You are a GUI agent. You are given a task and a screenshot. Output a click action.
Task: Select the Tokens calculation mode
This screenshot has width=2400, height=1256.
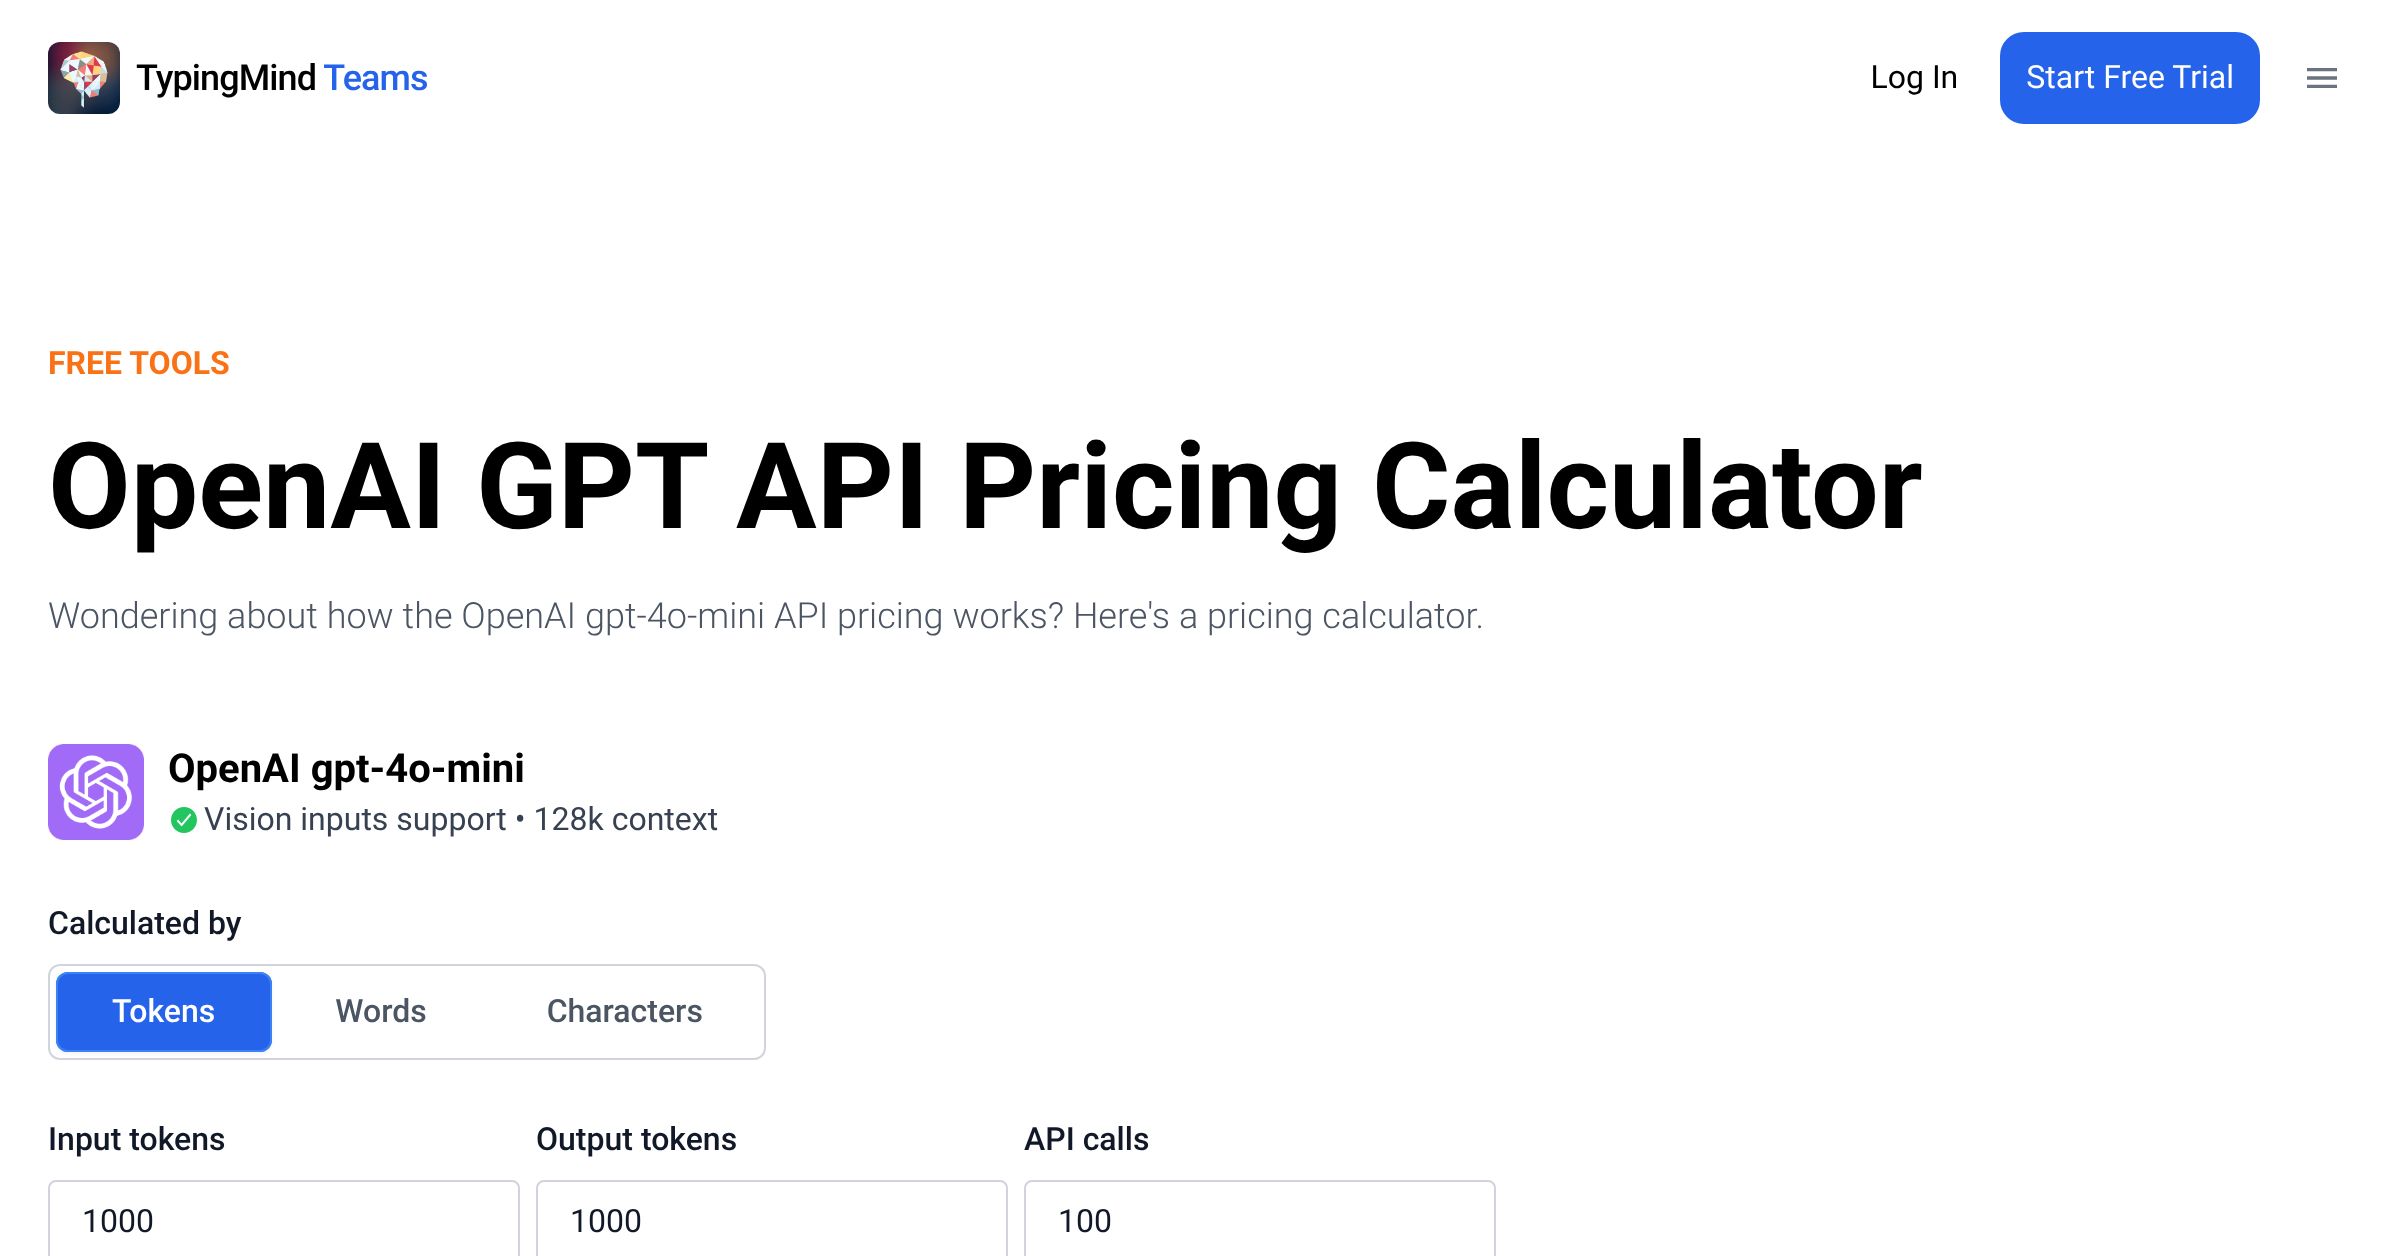[x=164, y=1011]
